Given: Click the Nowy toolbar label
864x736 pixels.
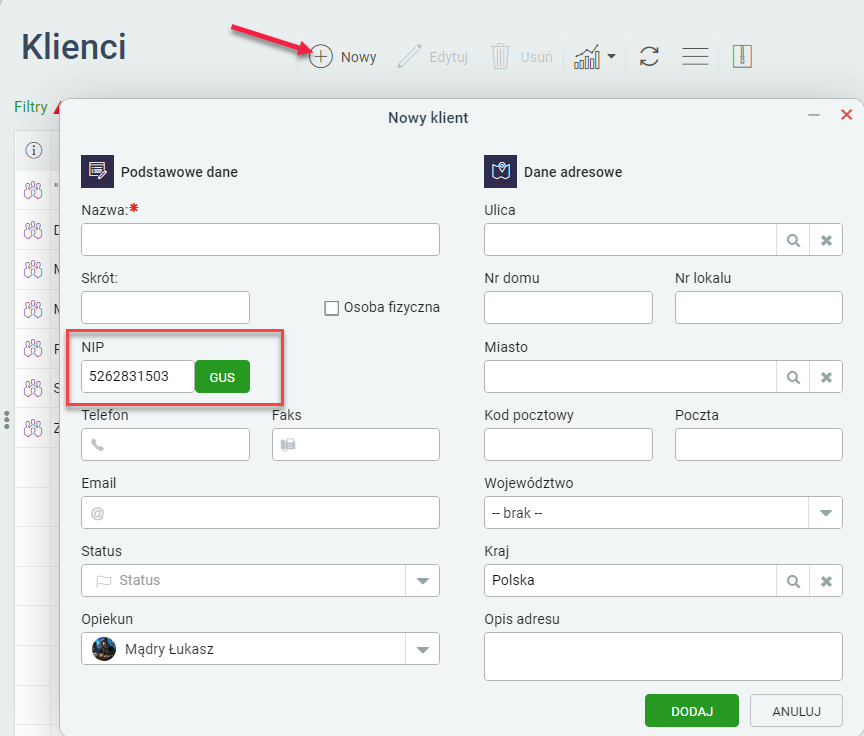Looking at the screenshot, I should (358, 57).
